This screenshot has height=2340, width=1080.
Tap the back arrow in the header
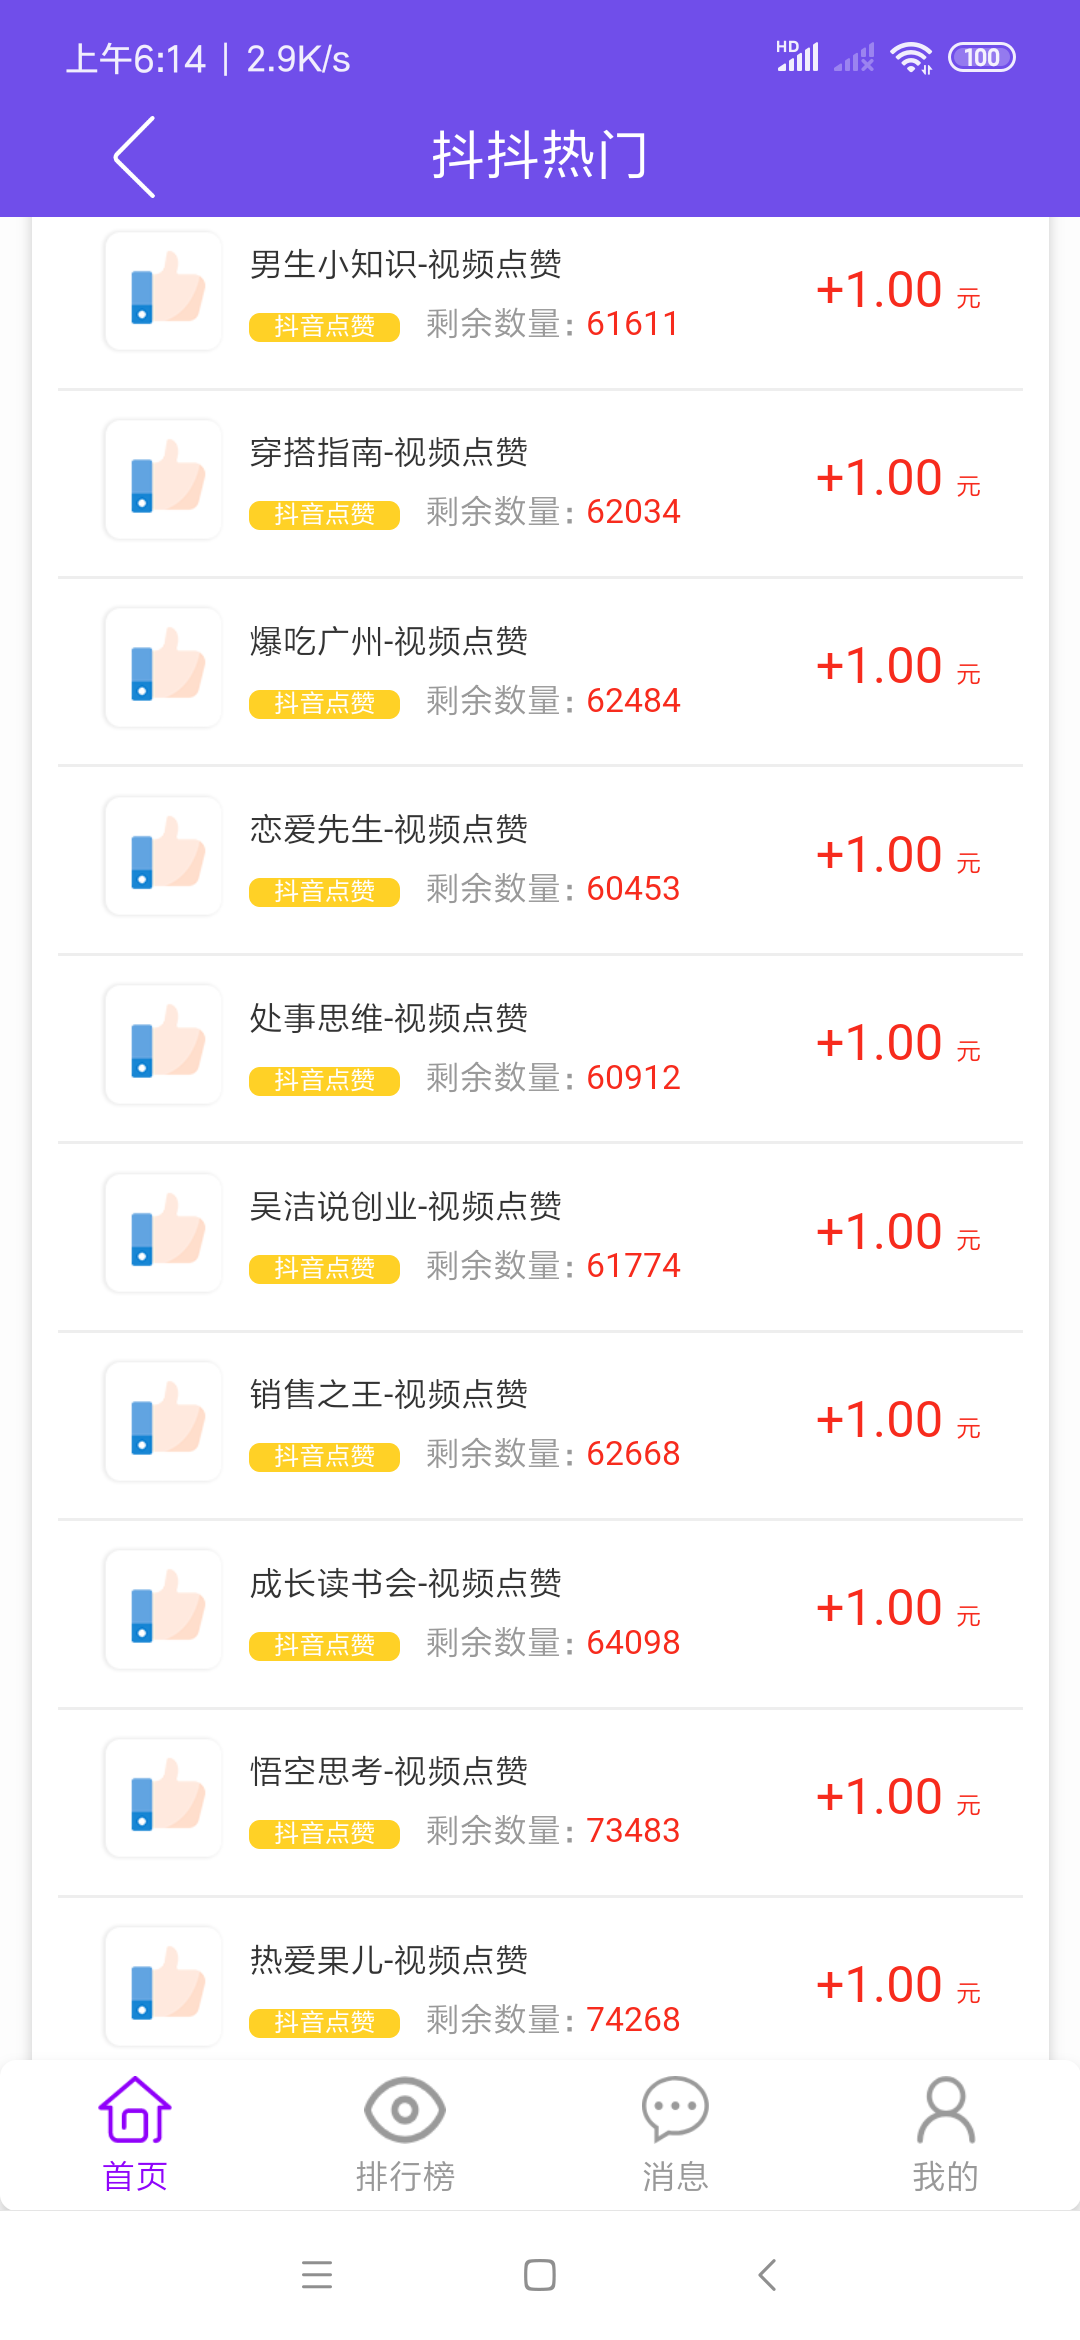tap(134, 157)
